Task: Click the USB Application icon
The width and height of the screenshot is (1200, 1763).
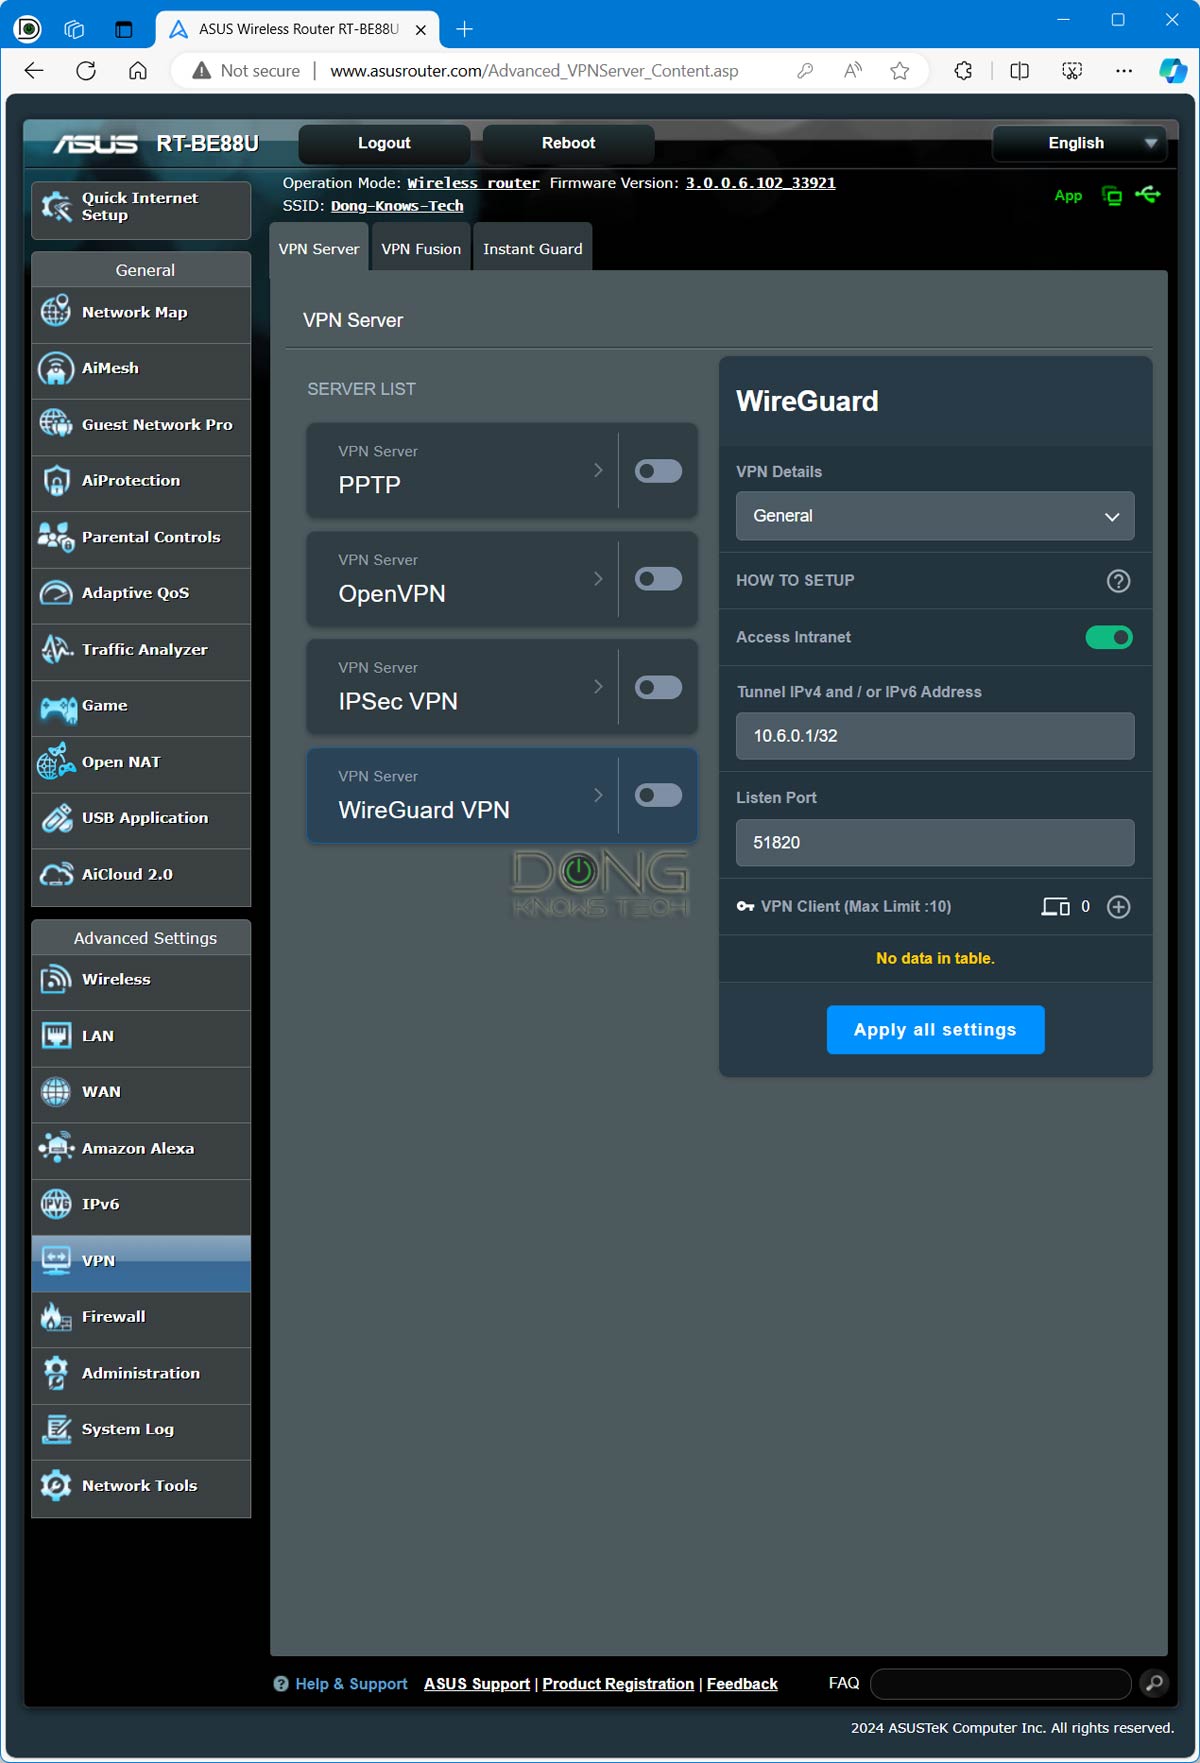Action: click(x=56, y=818)
